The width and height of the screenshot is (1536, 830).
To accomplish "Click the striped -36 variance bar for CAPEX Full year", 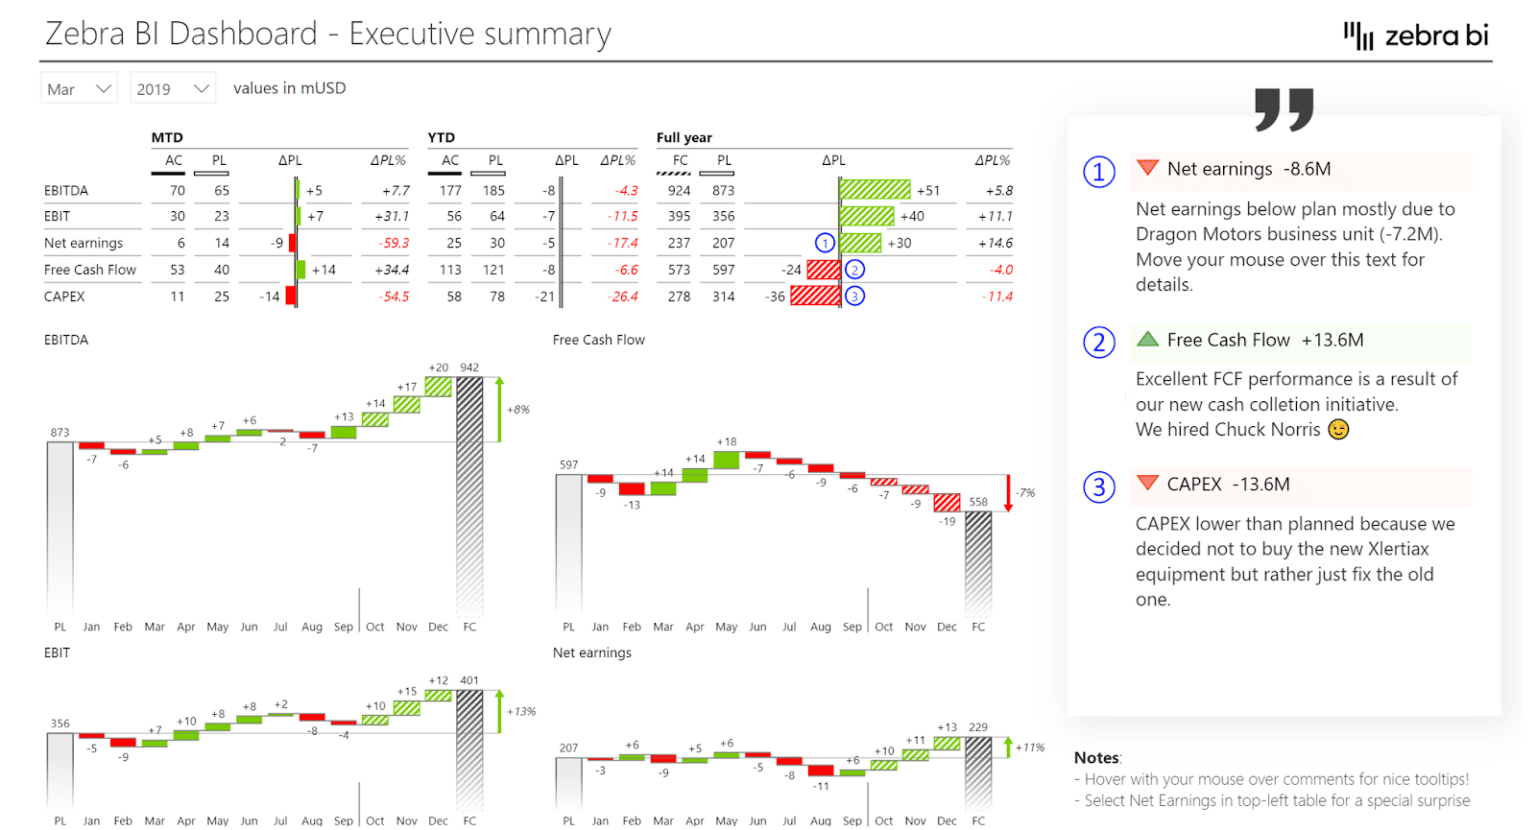I will tap(813, 296).
